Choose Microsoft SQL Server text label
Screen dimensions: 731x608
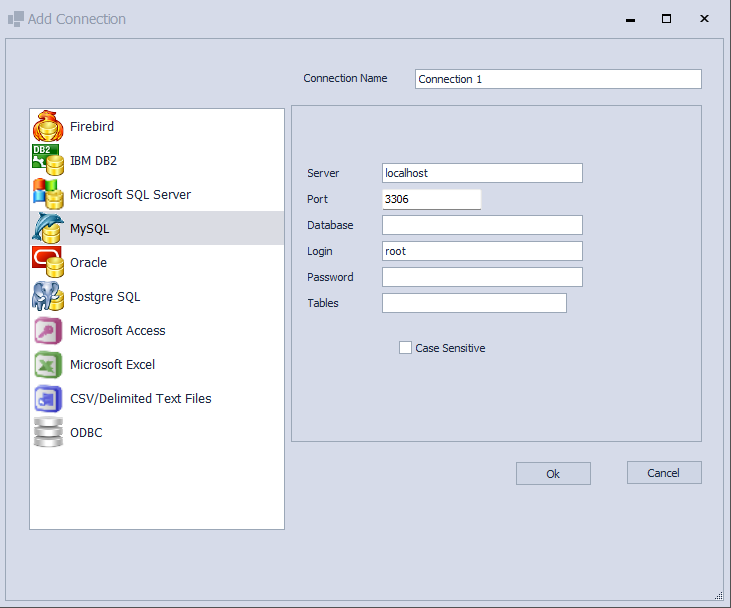click(x=131, y=194)
